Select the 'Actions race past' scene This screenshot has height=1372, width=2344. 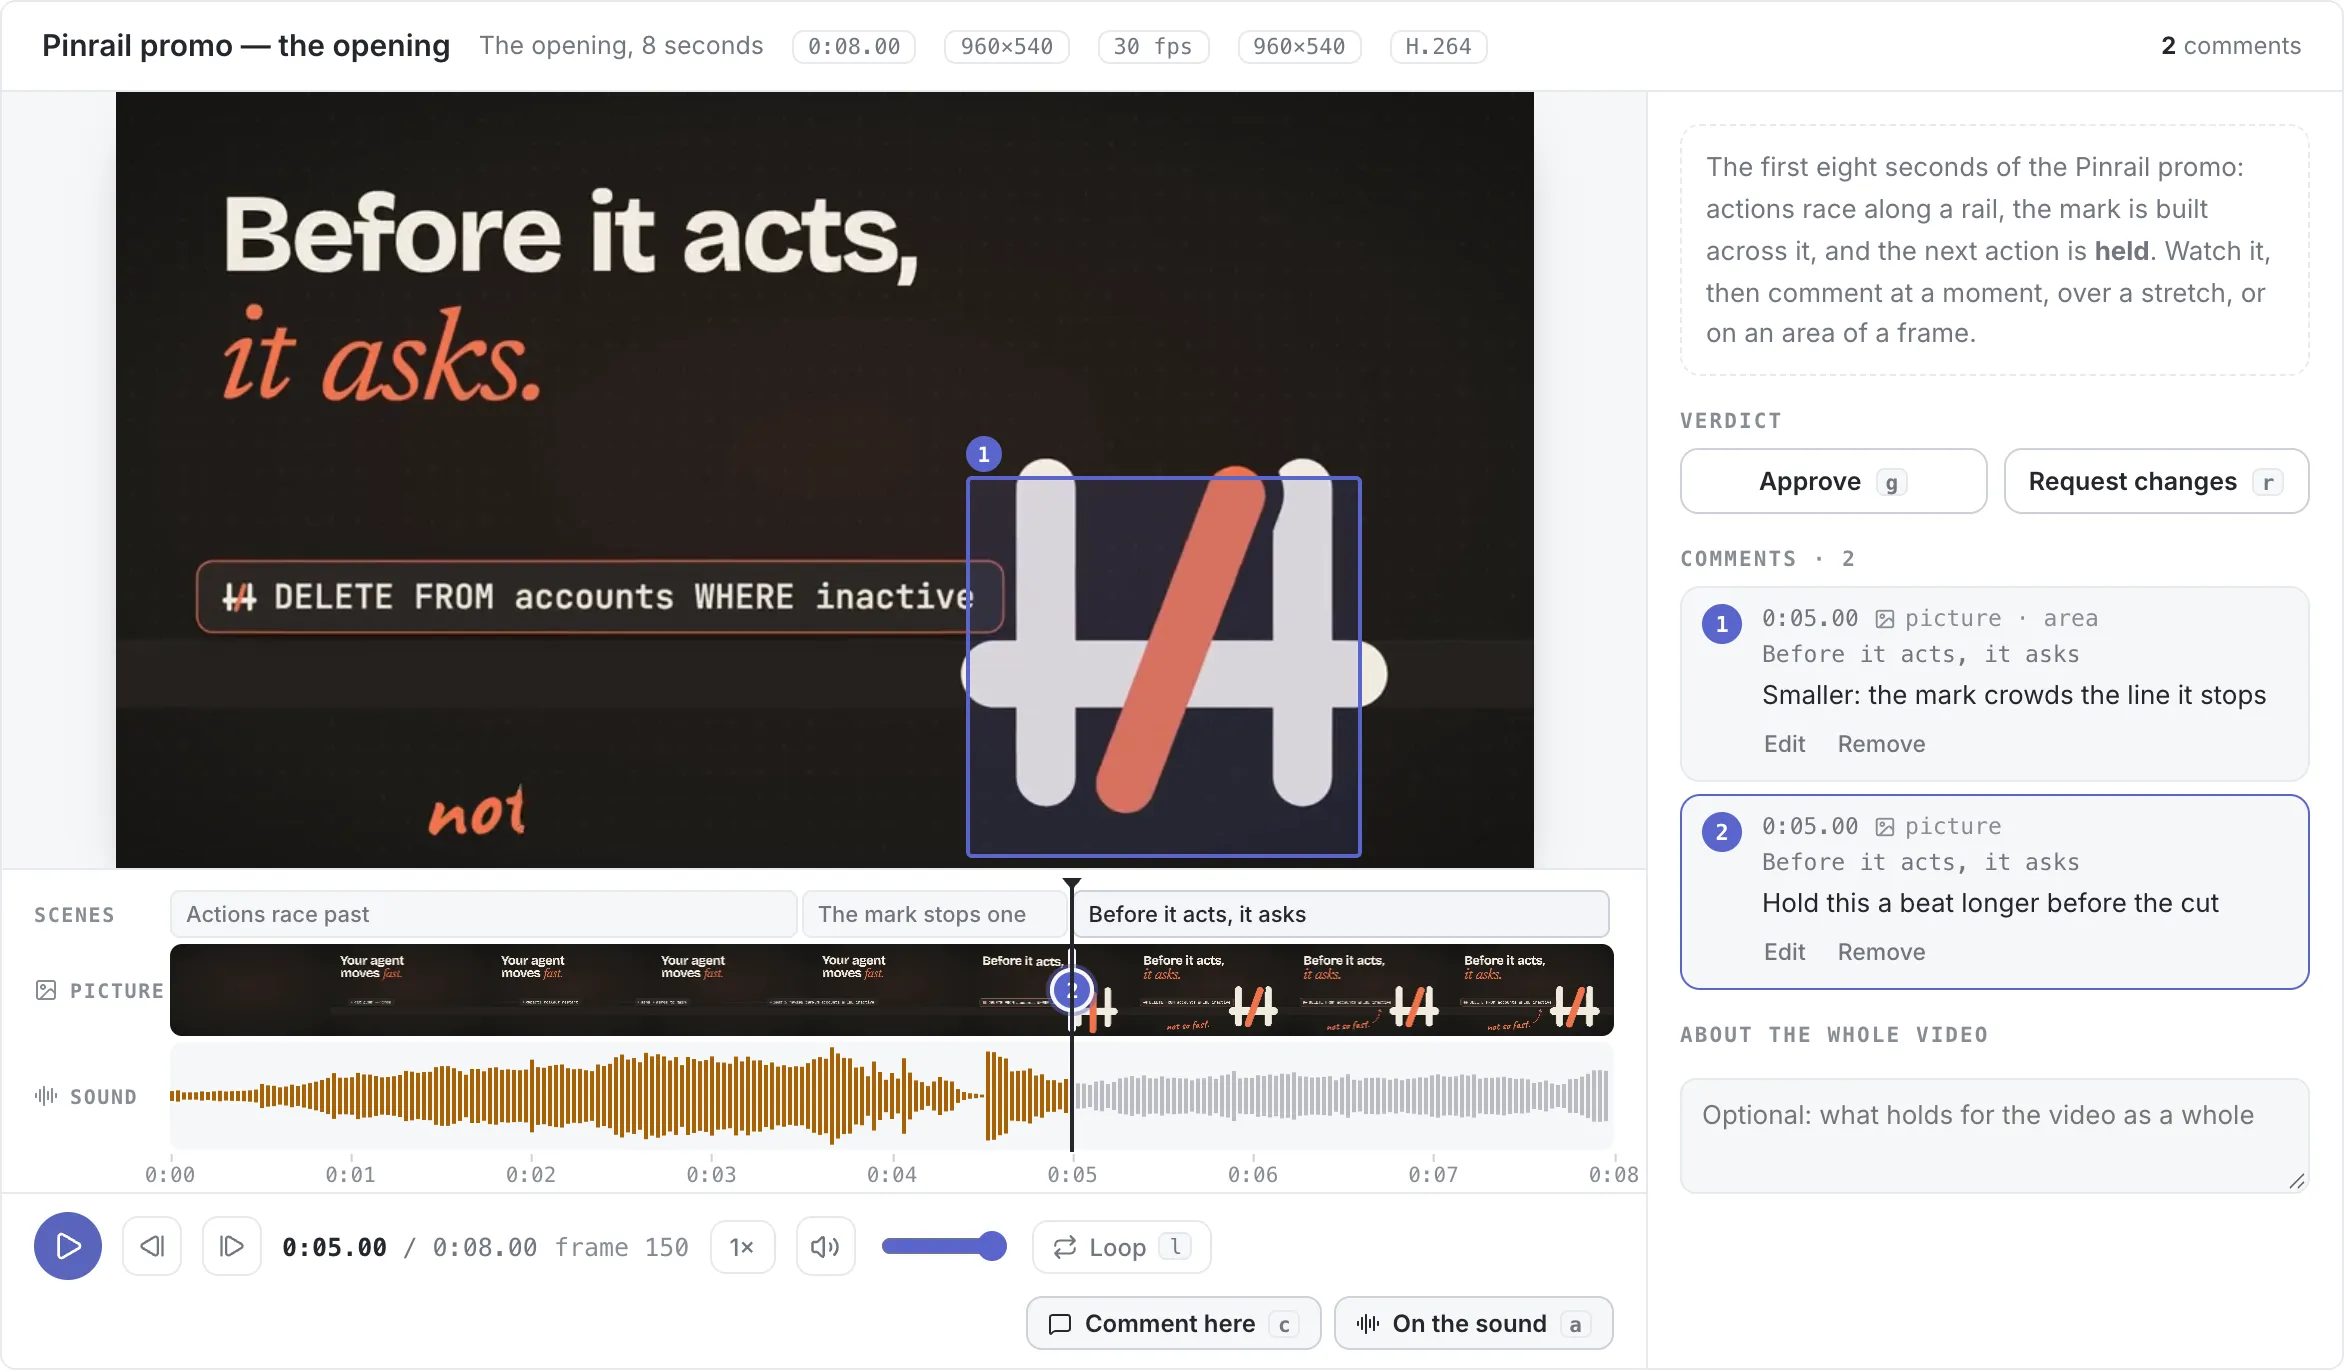click(483, 914)
